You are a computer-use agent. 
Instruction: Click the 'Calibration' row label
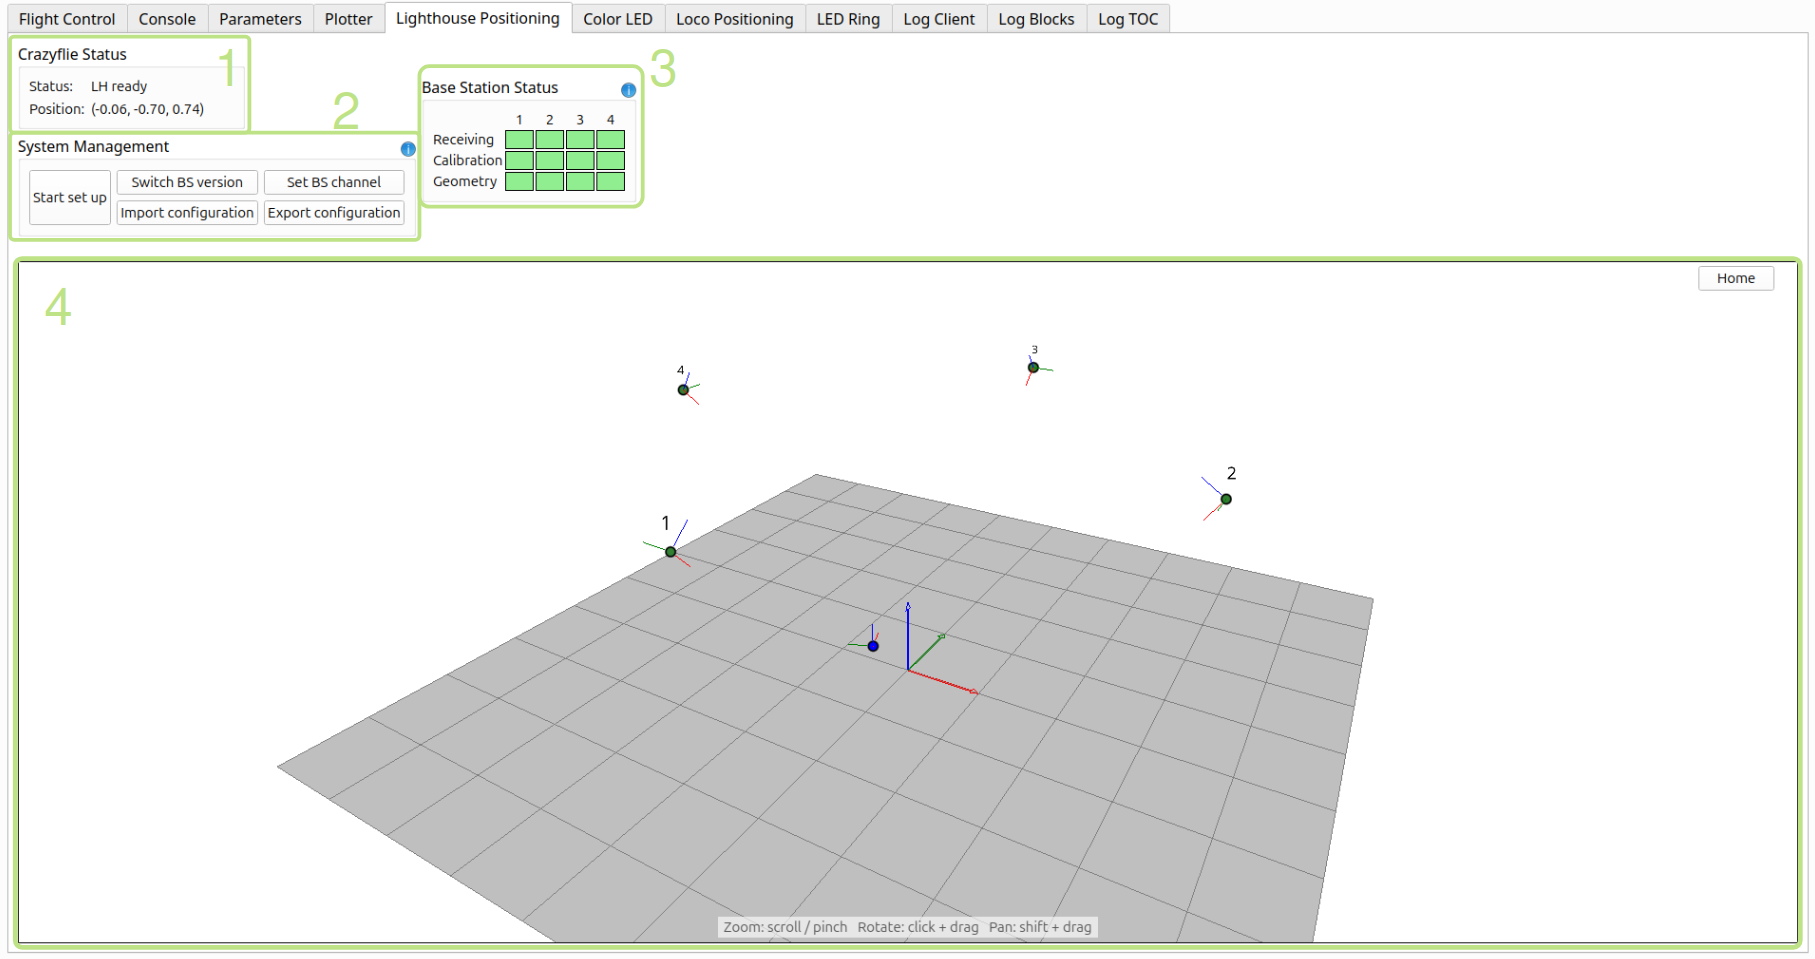tap(467, 160)
